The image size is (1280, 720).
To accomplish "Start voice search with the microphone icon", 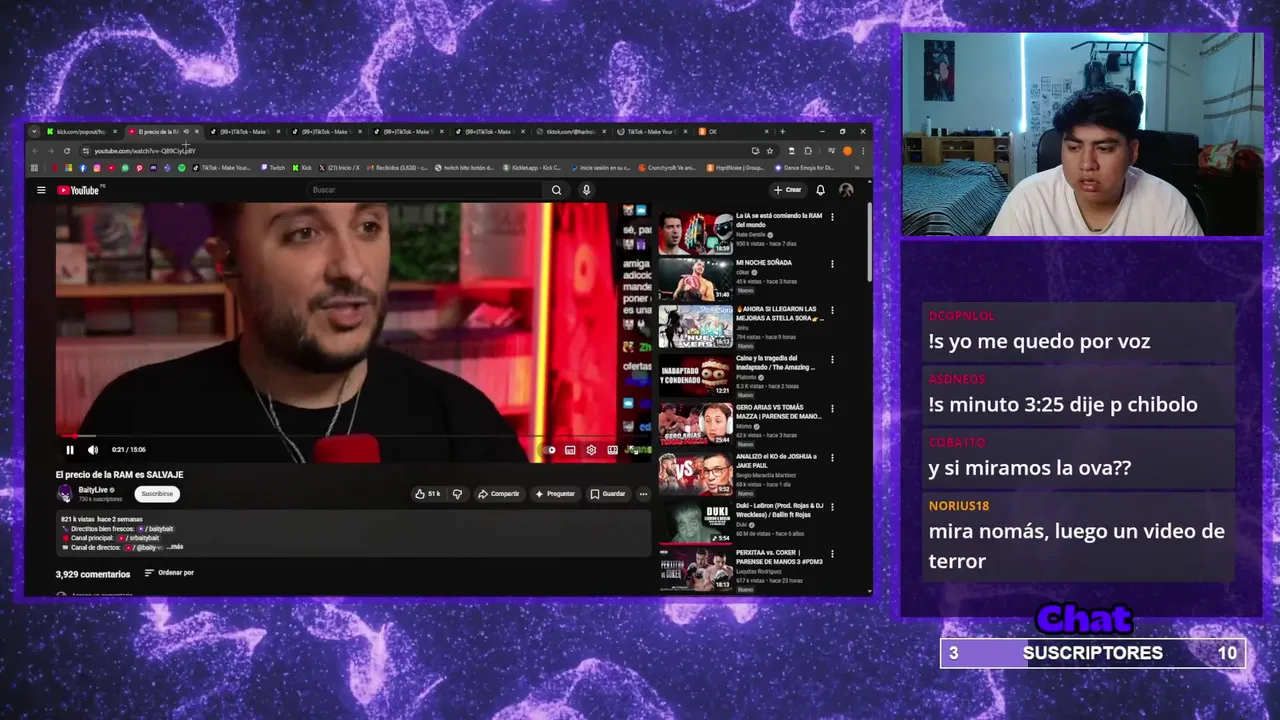I will coord(586,190).
